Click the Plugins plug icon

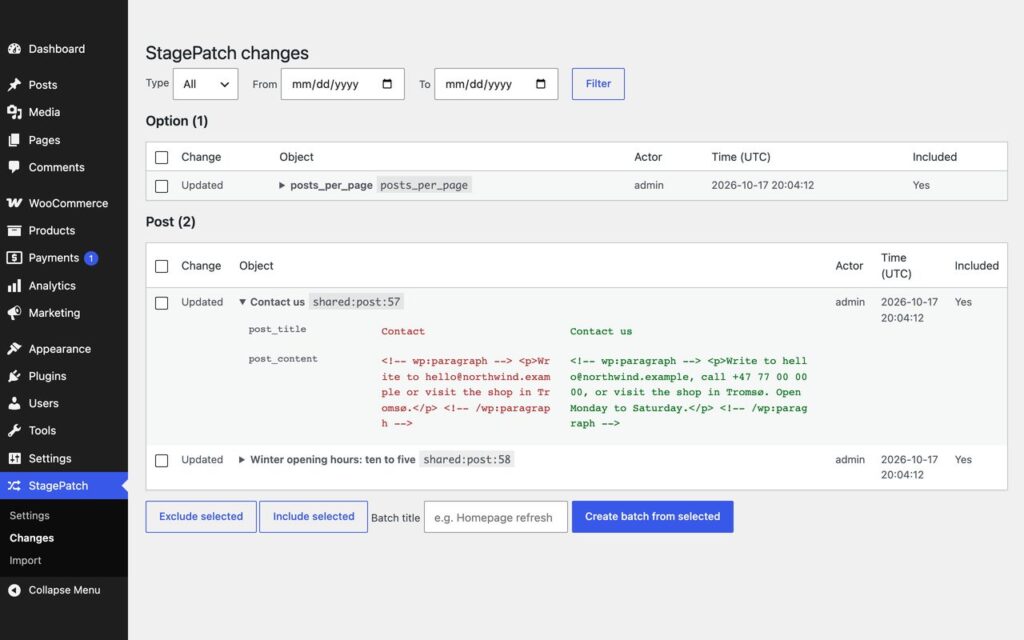[x=14, y=376]
